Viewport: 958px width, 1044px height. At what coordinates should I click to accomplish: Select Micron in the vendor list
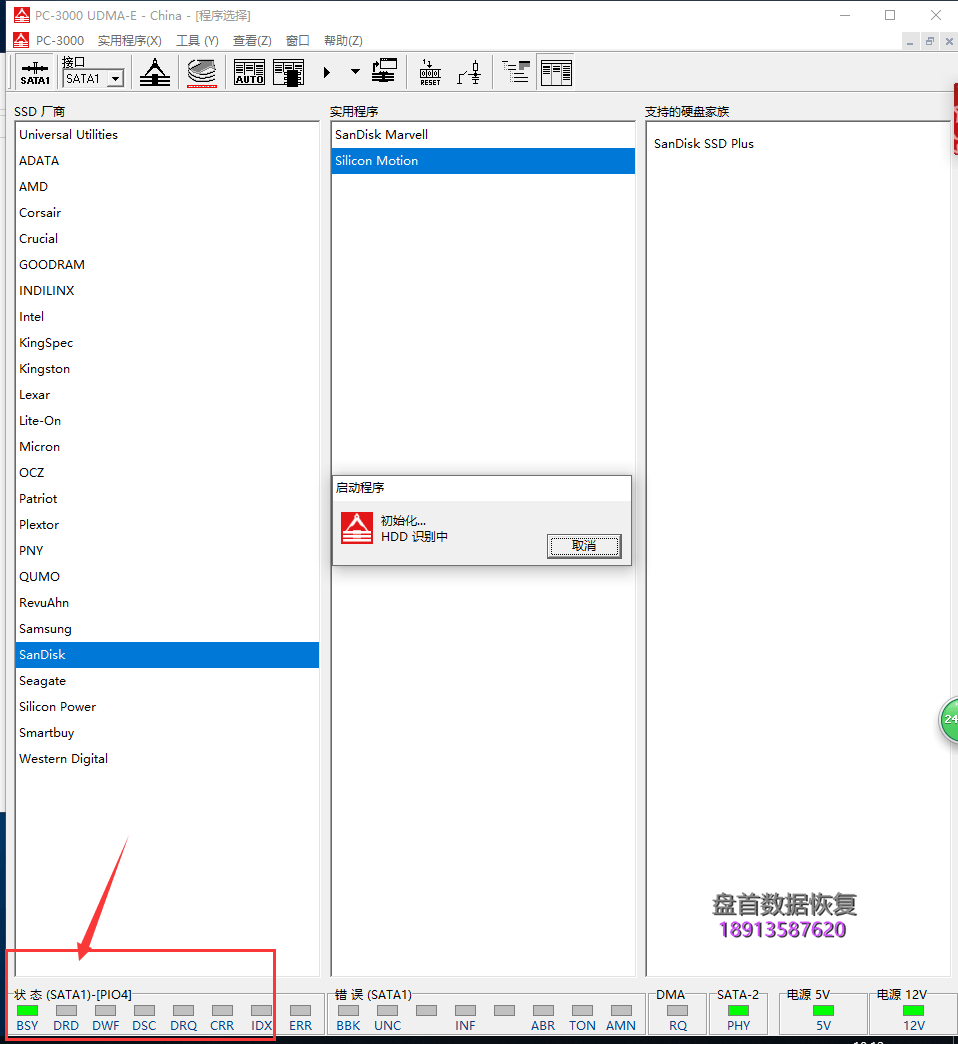167,446
